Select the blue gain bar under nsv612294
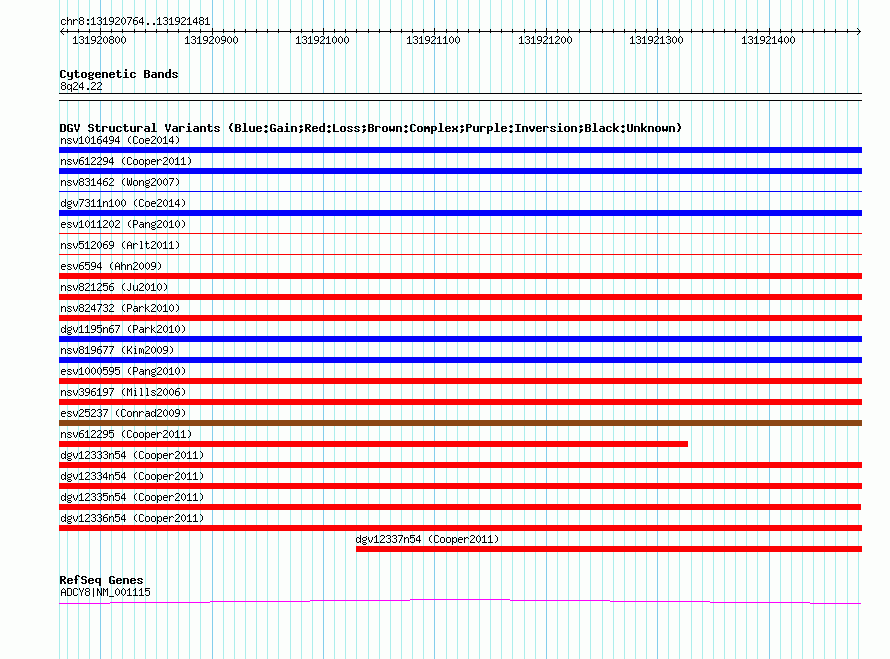This screenshot has width=890, height=659. (x=460, y=171)
